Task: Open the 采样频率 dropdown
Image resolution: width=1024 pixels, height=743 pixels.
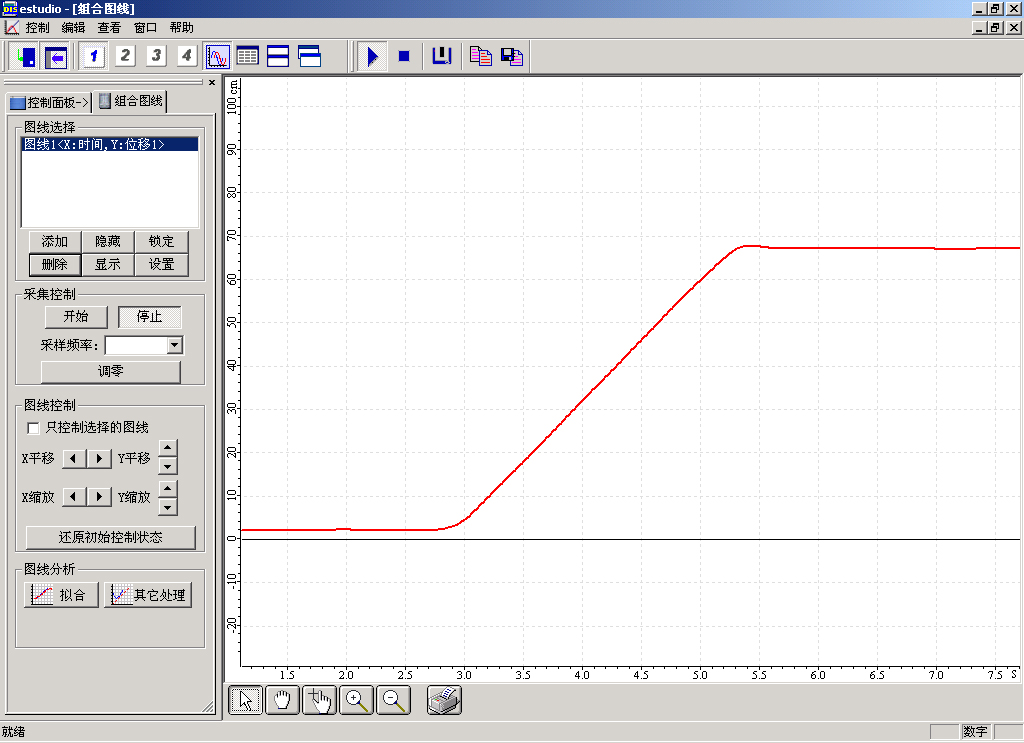Action: coord(175,345)
